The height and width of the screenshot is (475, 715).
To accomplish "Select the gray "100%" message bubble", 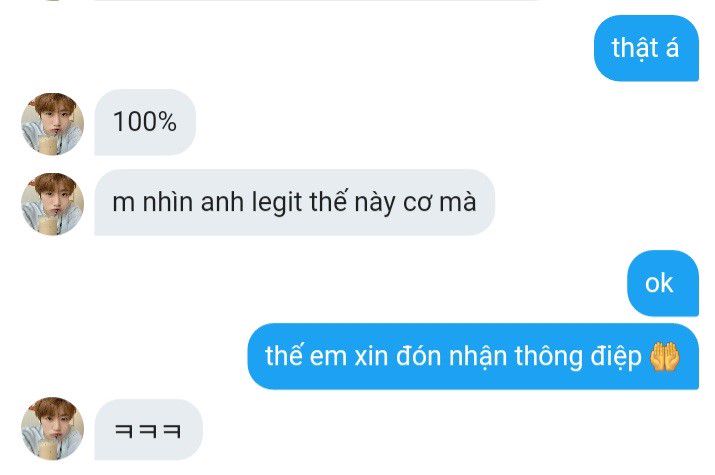I will coord(145,122).
